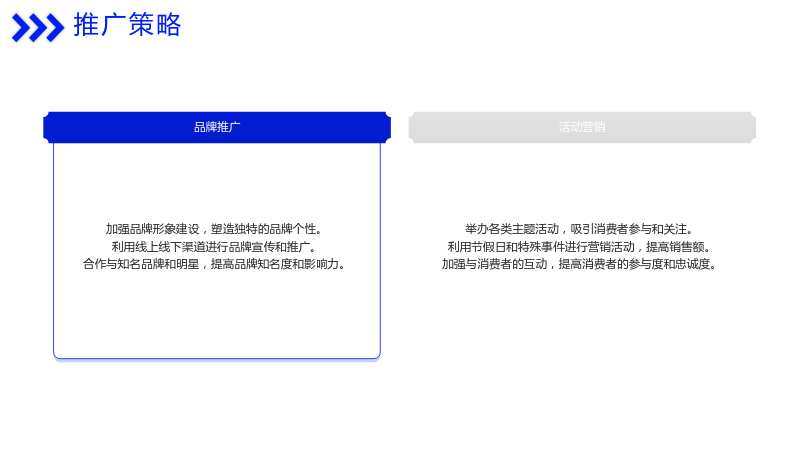Switch to the grey 活动营销 tab

(x=582, y=127)
